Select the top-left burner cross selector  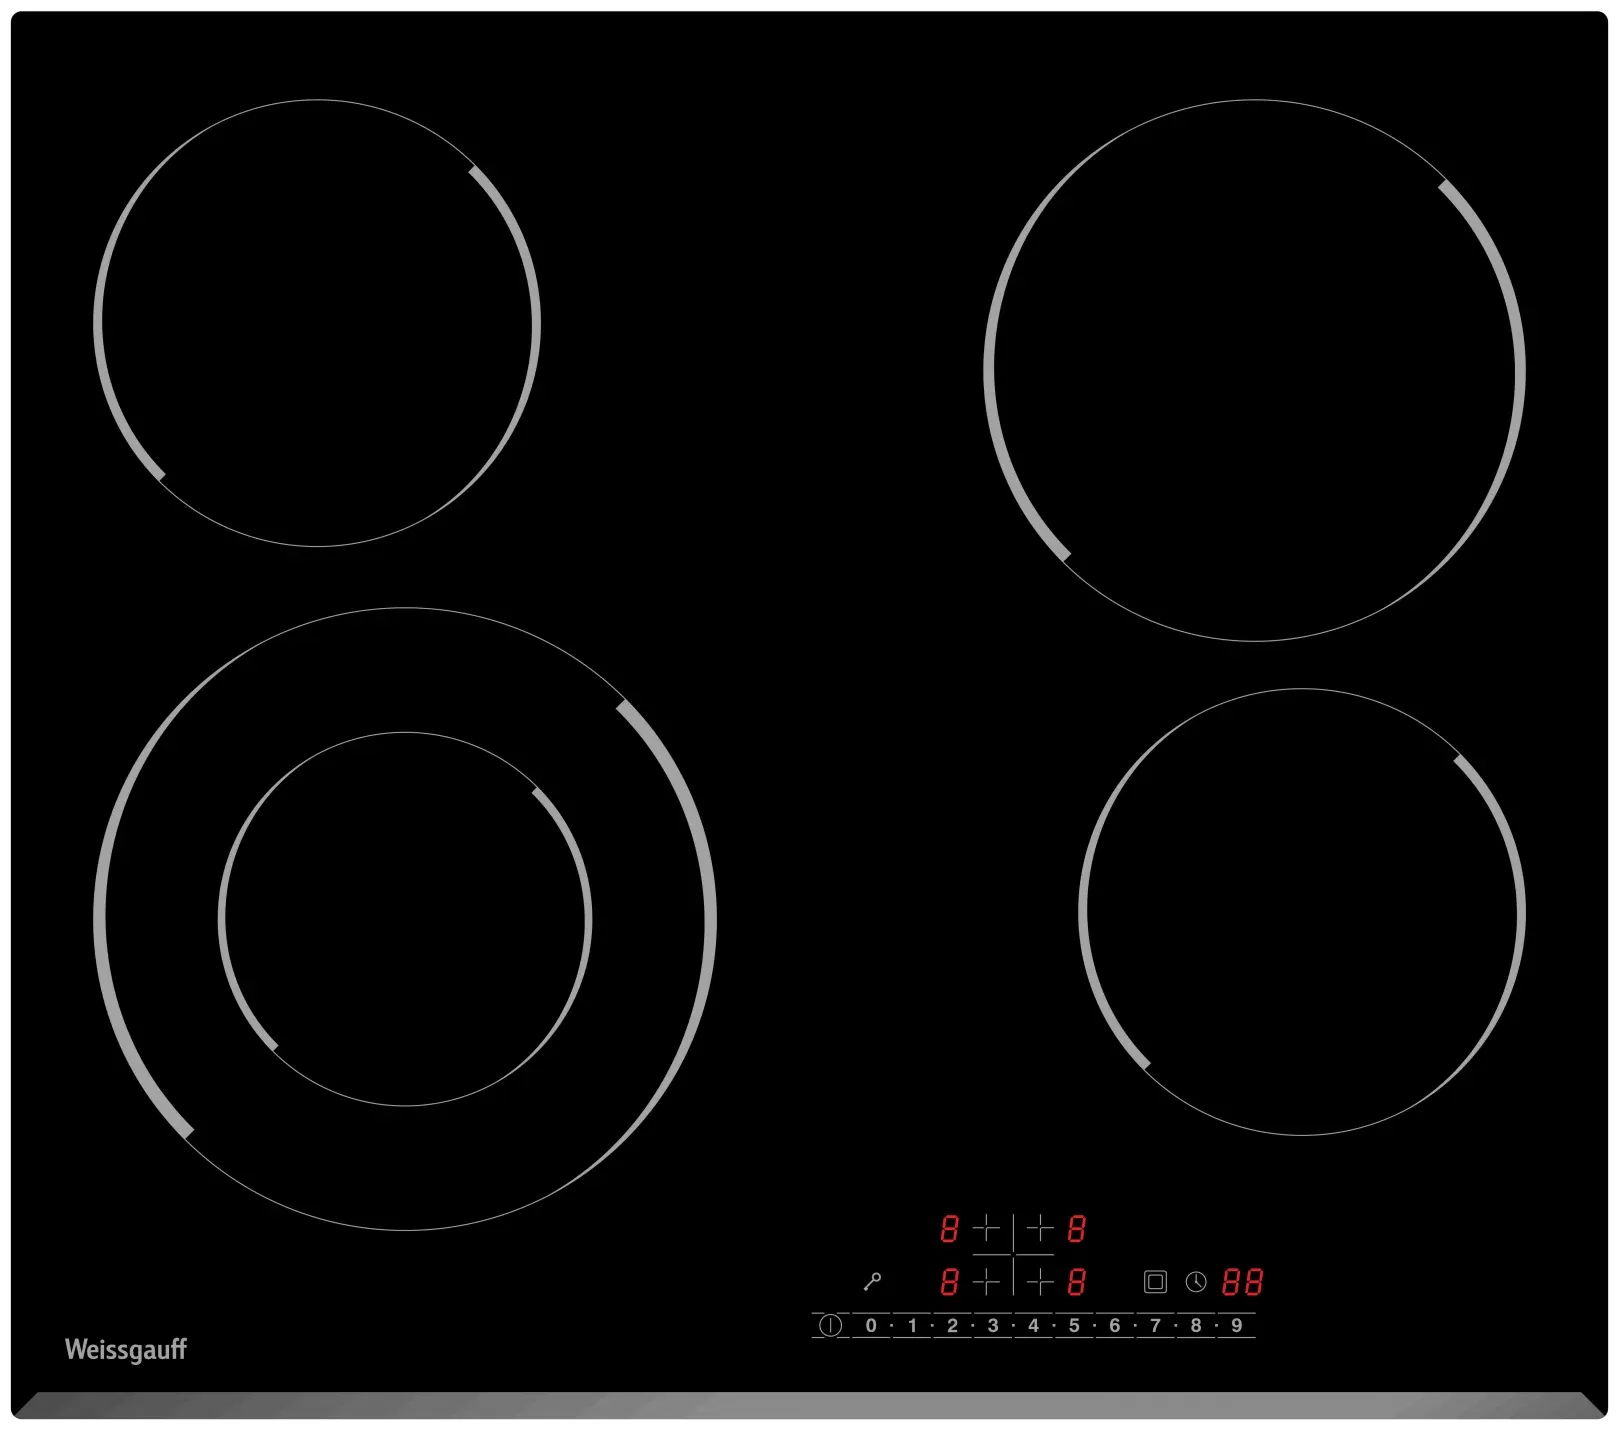click(x=987, y=1228)
